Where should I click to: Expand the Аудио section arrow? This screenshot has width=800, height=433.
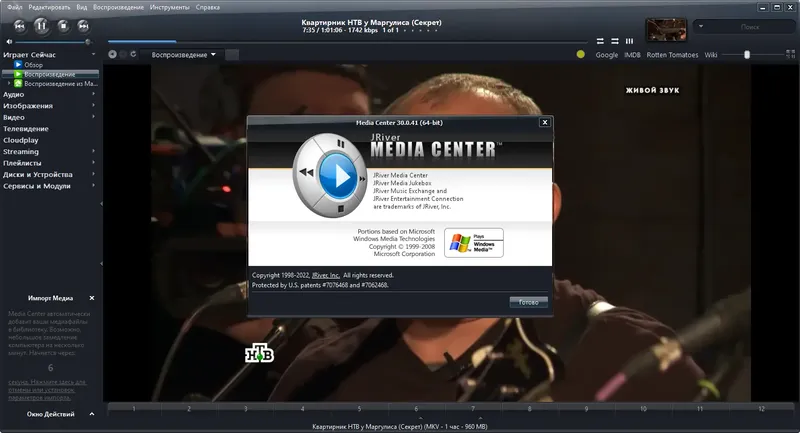[93, 94]
